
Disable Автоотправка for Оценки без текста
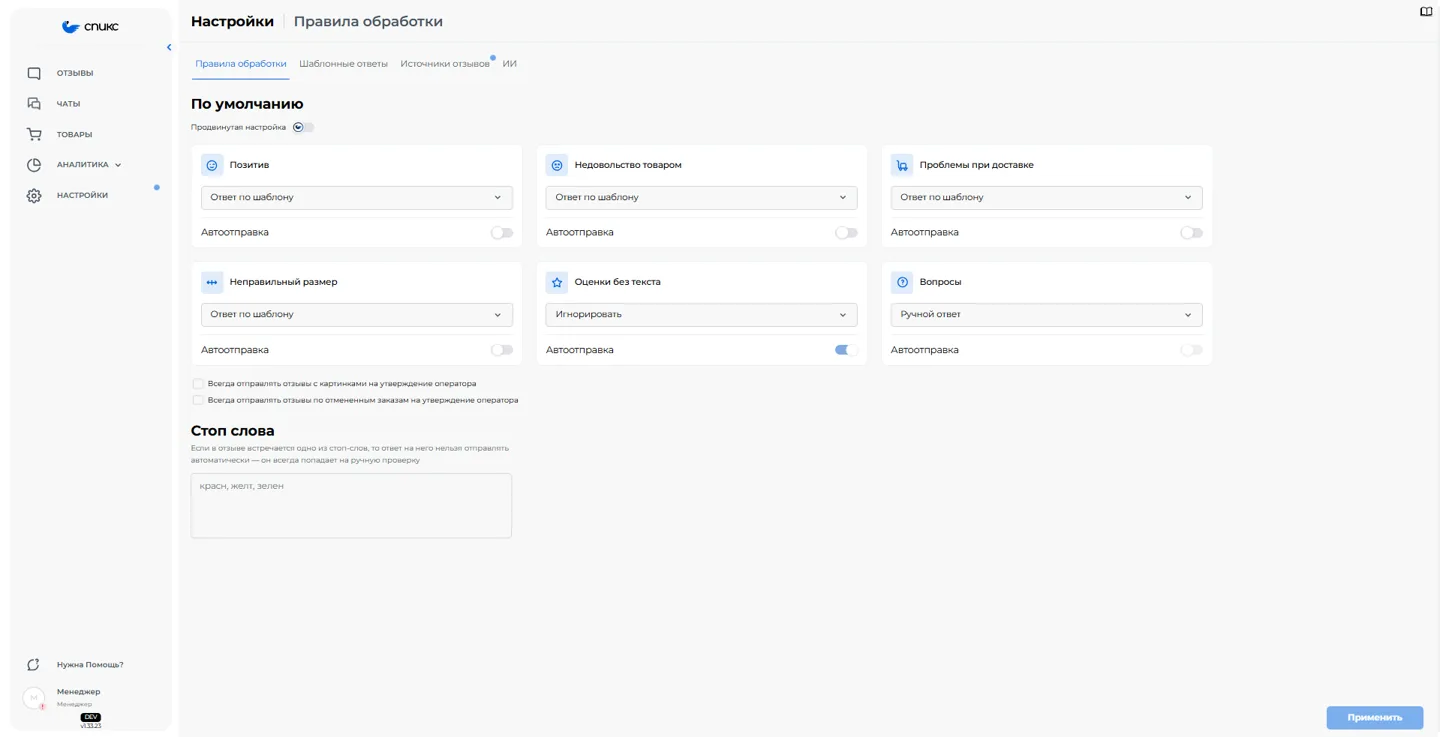click(x=846, y=350)
